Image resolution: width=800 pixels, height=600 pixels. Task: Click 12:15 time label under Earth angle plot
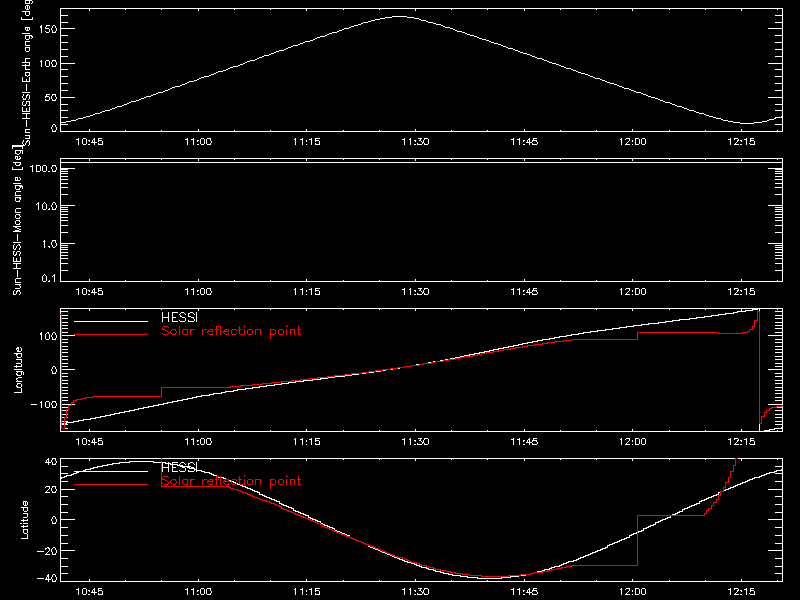tap(741, 141)
